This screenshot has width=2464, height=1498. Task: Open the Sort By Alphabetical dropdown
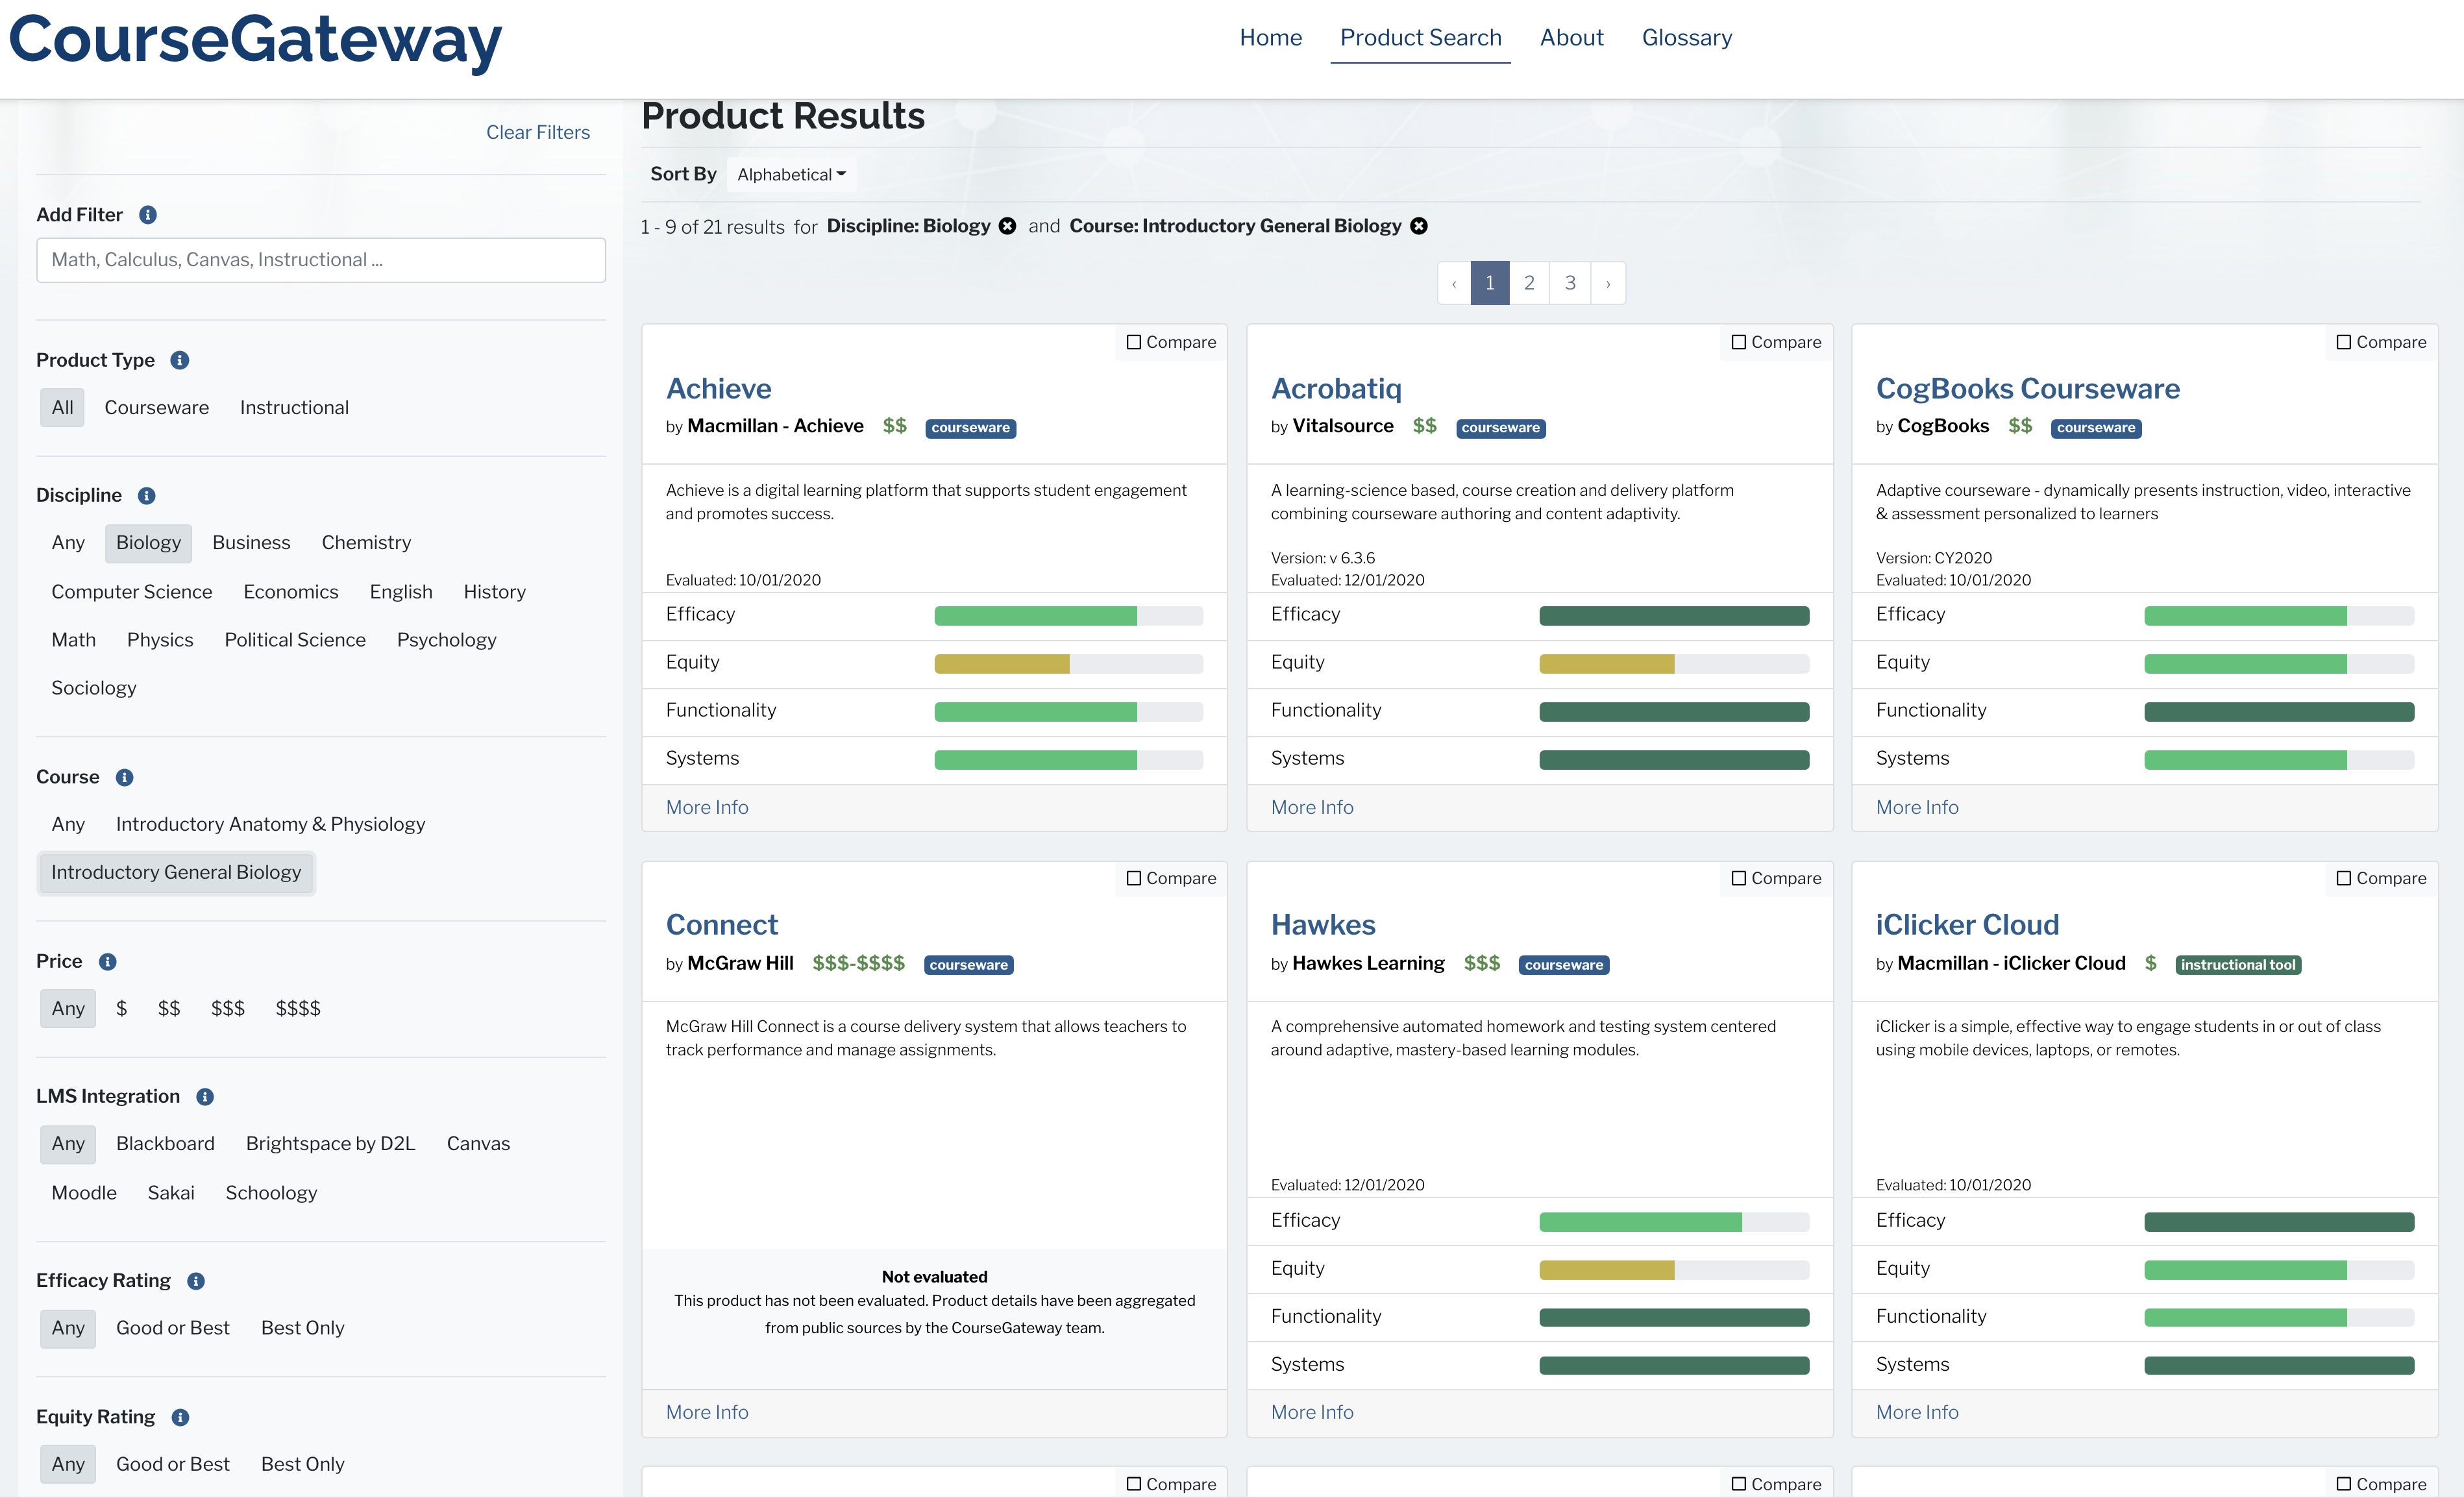coord(791,174)
